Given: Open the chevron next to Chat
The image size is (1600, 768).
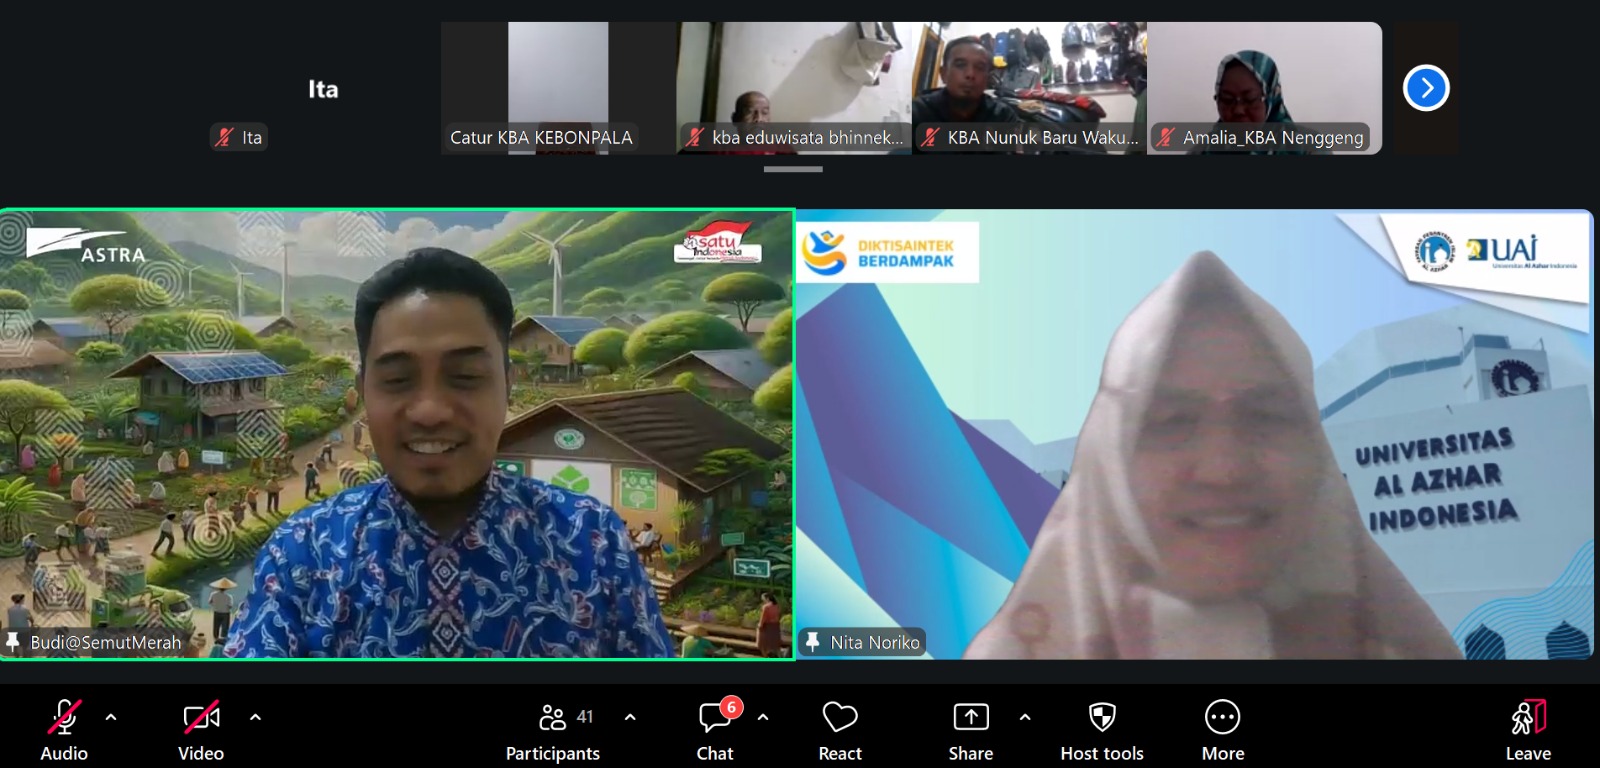Looking at the screenshot, I should 763,717.
